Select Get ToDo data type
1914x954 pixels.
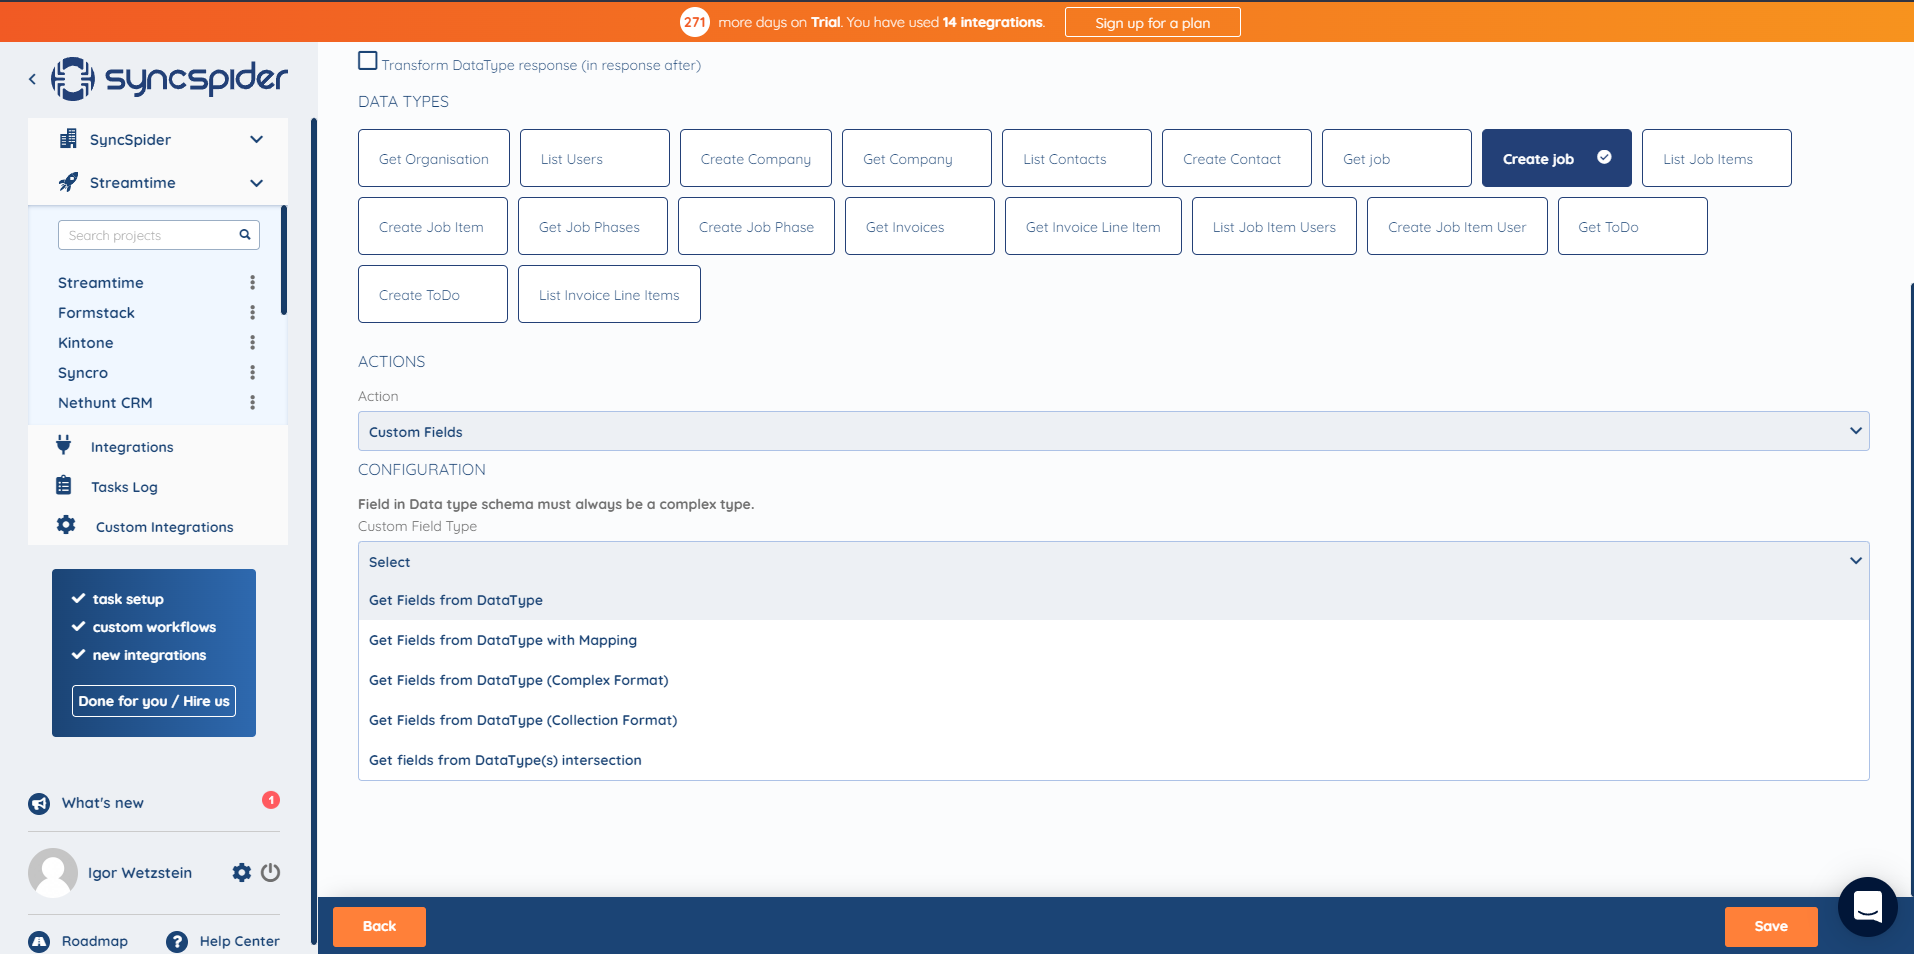pyautogui.click(x=1633, y=226)
